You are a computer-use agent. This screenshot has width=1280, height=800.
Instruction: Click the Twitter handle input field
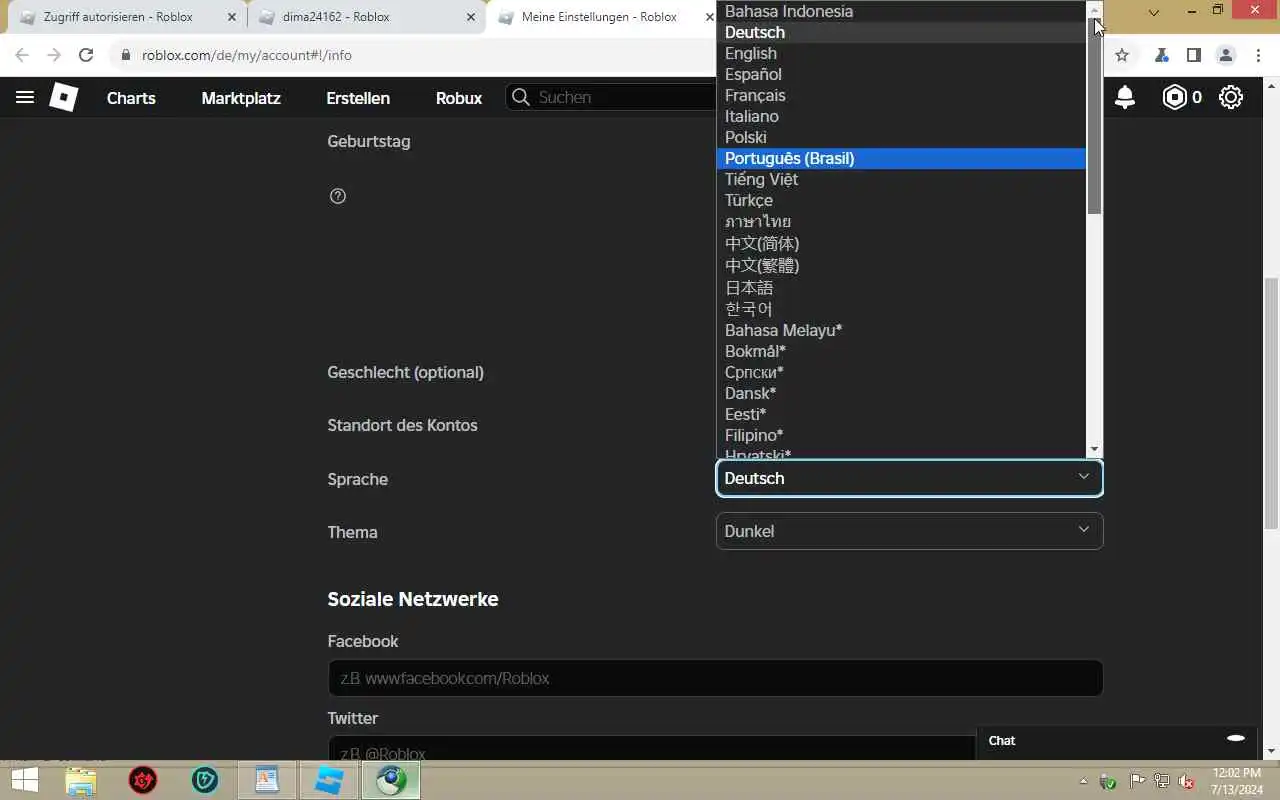pos(651,749)
